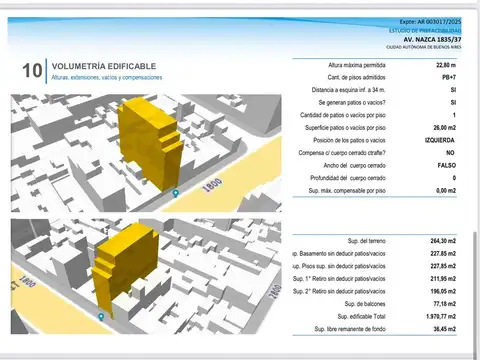Click label Sup. 2° Retiro sin deducir patios/vacíos

pos(339,291)
